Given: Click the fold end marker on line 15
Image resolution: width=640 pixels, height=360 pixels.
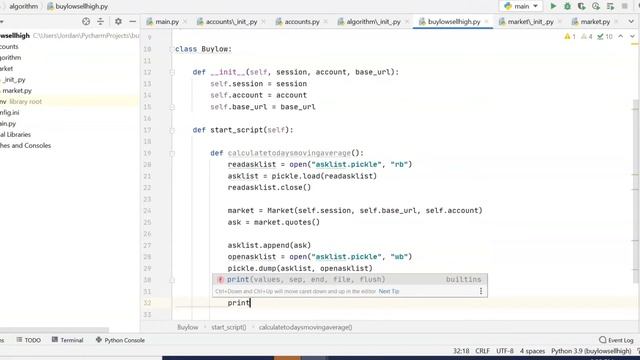Looking at the screenshot, I should click(172, 107).
